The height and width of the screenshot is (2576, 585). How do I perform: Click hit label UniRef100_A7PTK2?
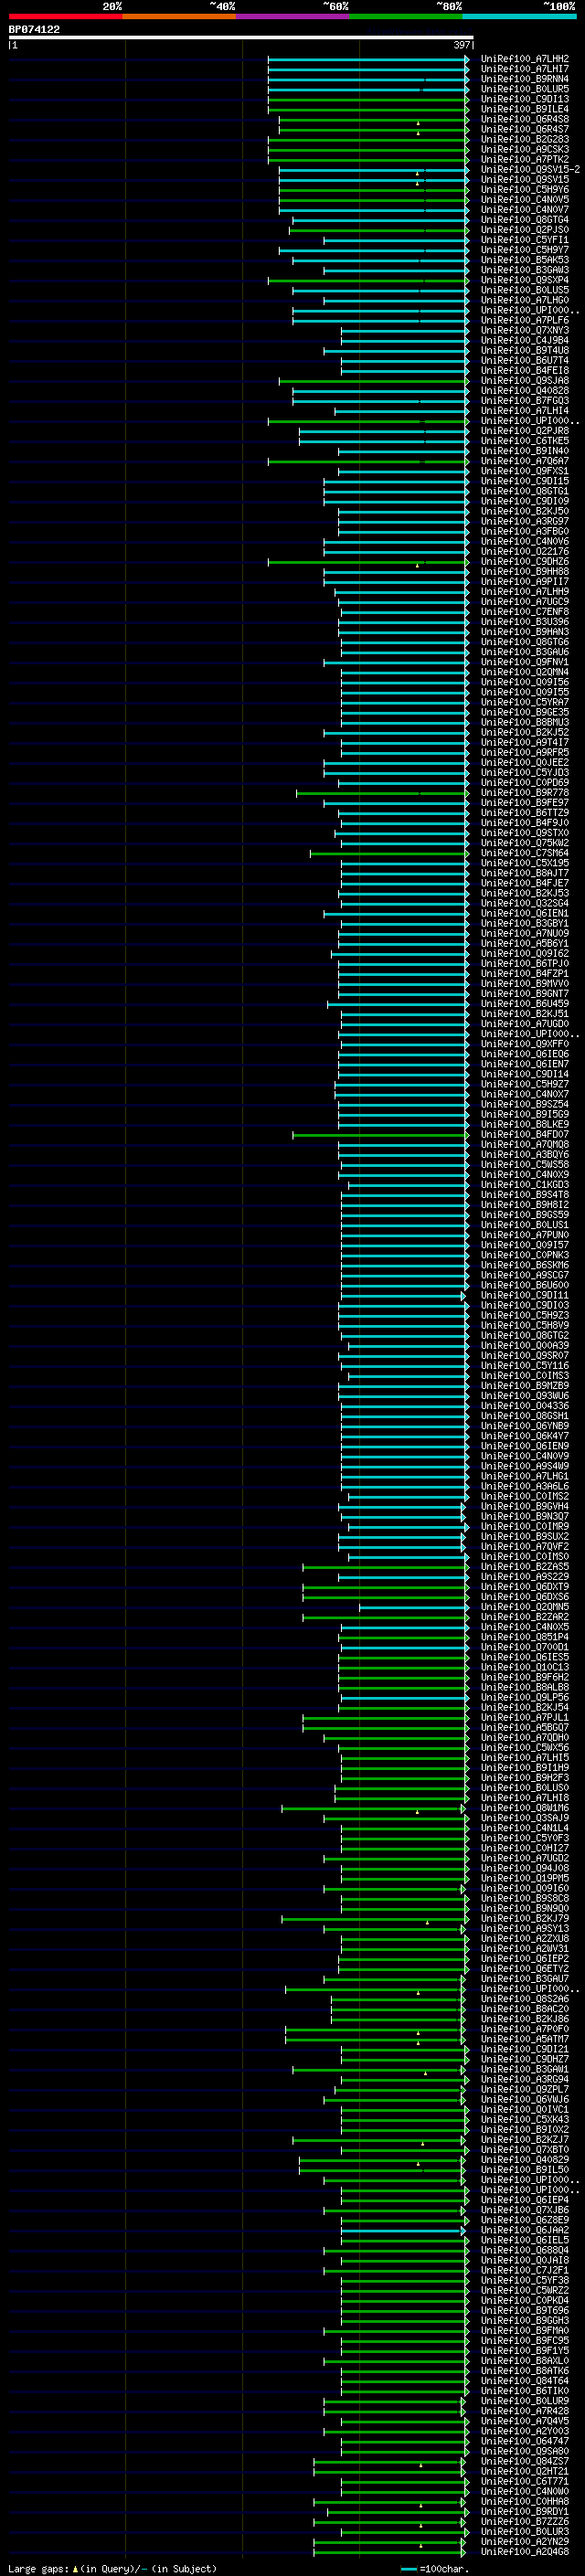(x=525, y=160)
